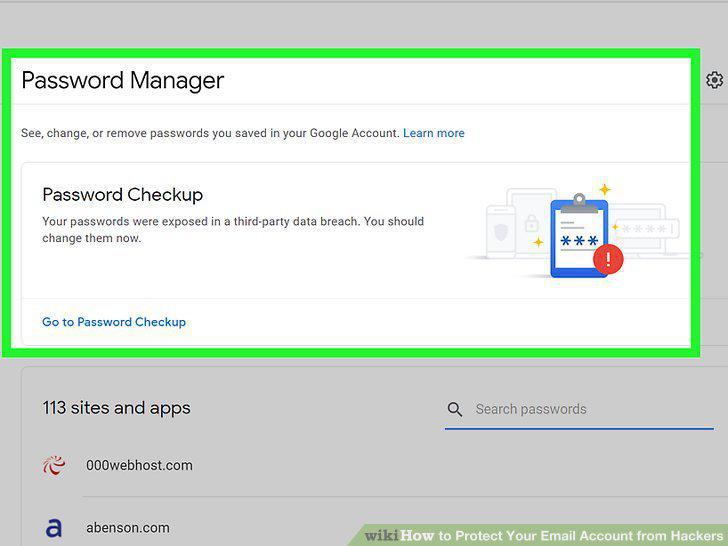Click the abenson.com site icon

click(54, 528)
